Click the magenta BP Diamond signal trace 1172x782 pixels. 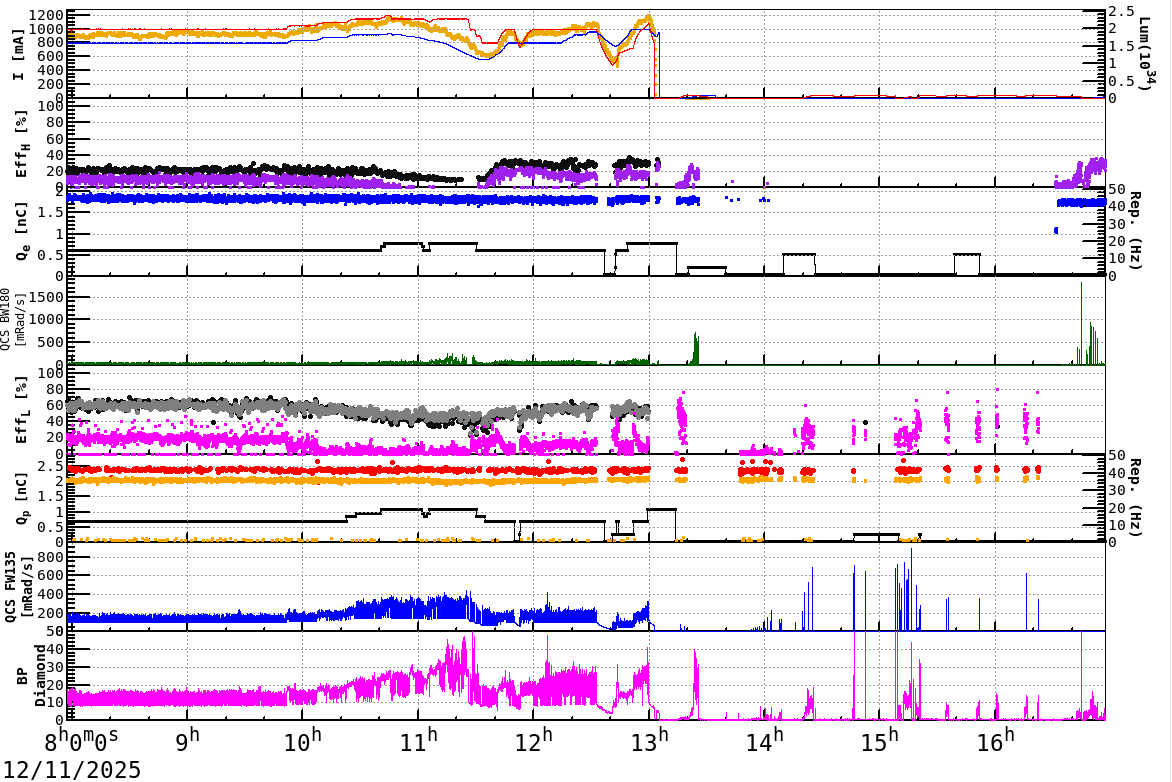pos(300,698)
